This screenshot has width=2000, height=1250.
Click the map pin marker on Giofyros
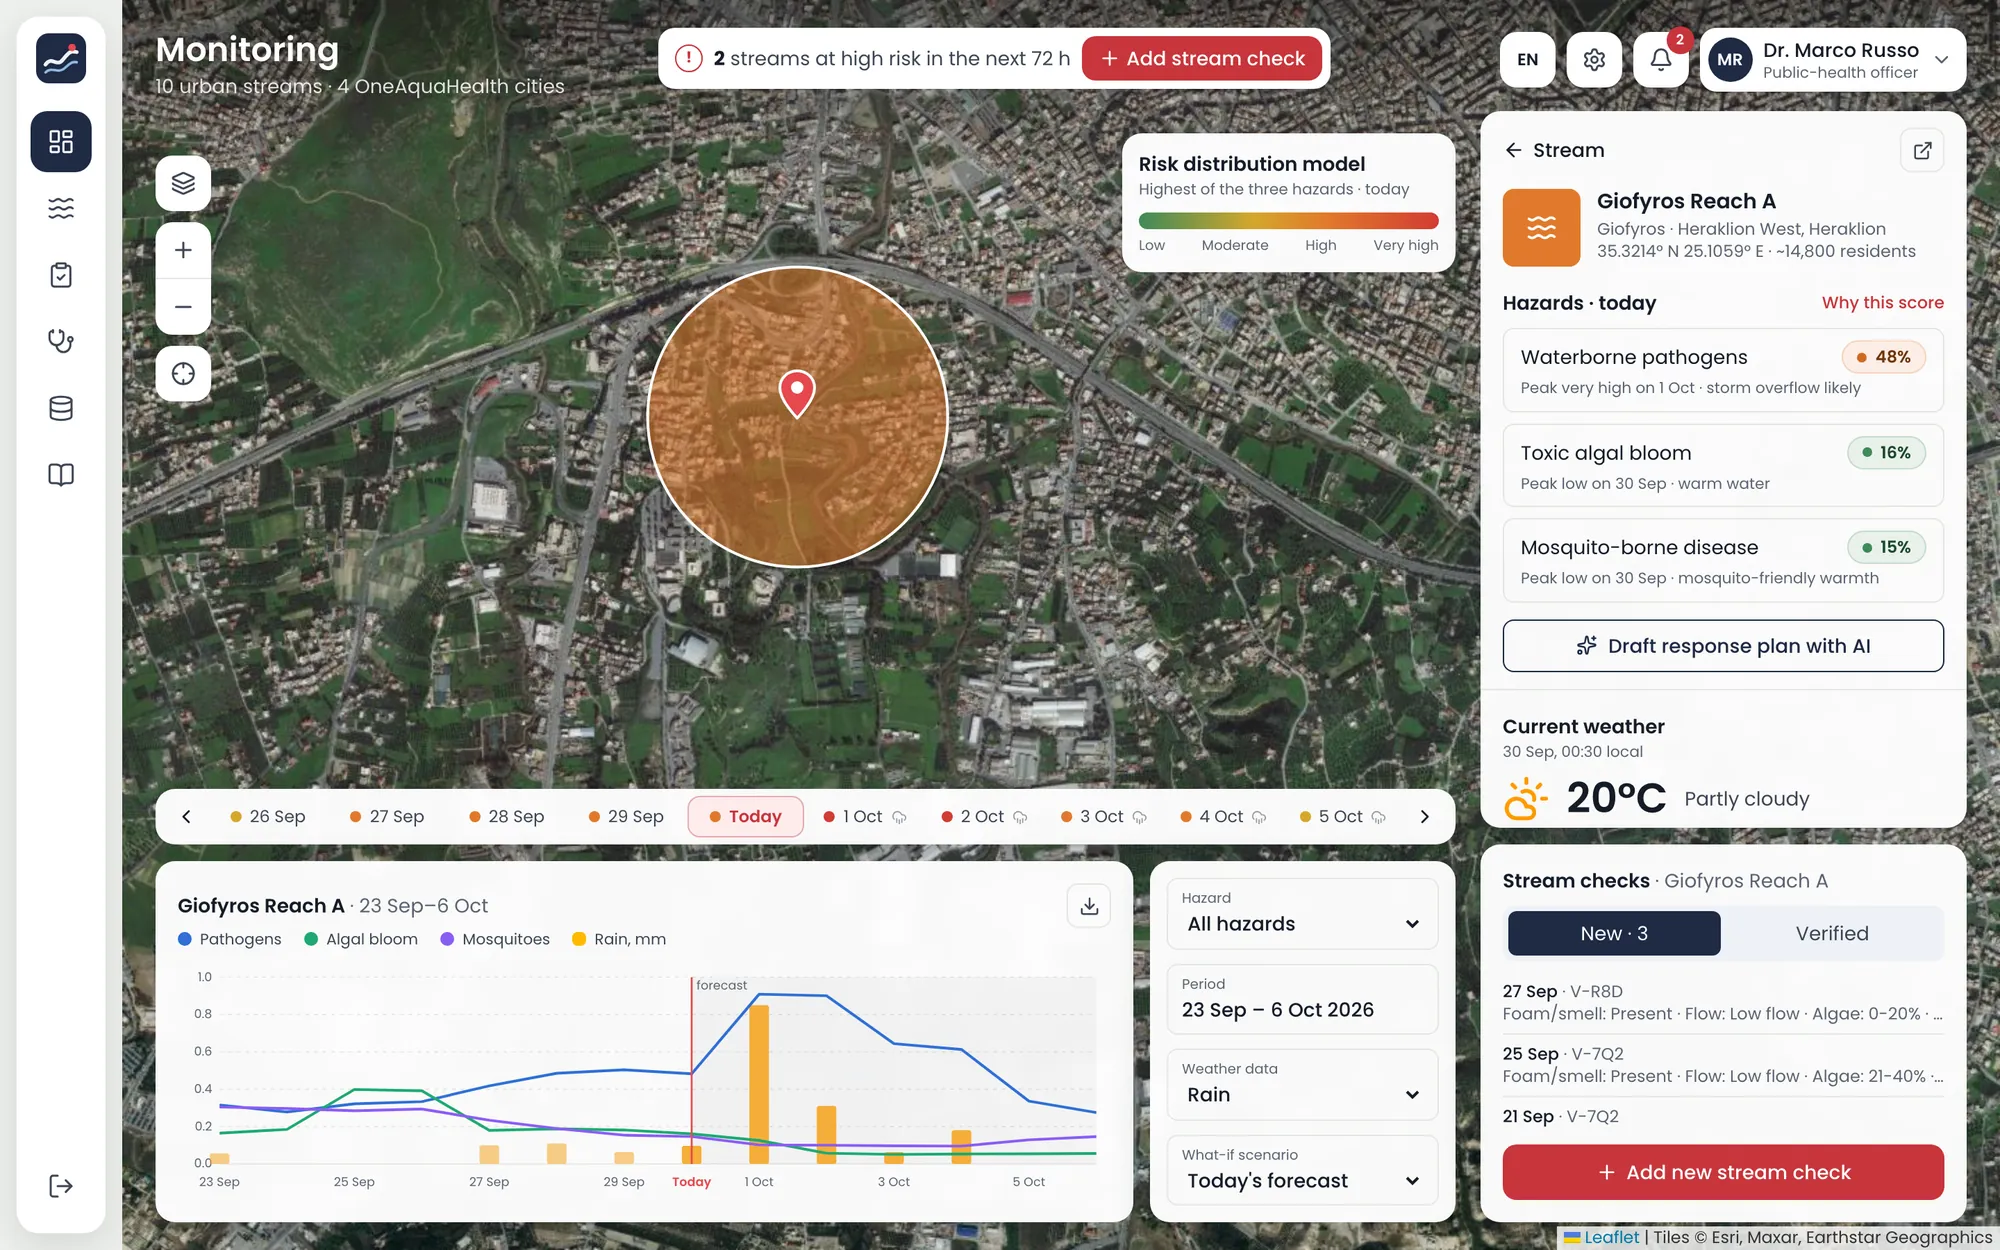(x=797, y=394)
